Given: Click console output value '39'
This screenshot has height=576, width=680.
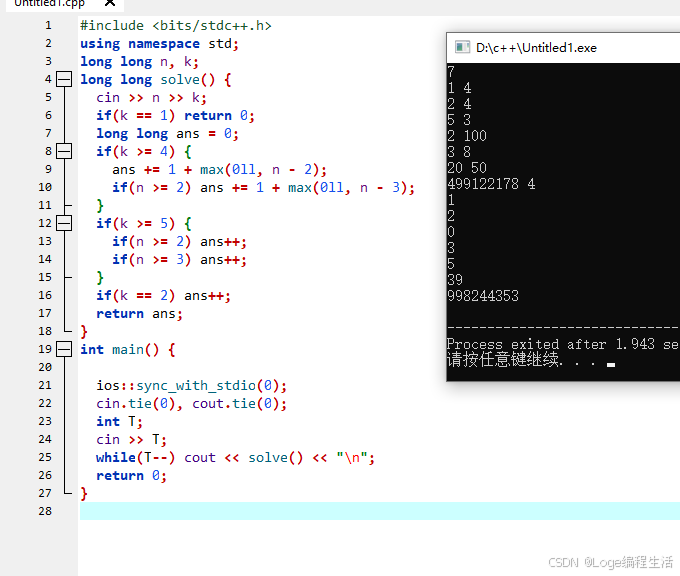Looking at the screenshot, I should 455,280.
